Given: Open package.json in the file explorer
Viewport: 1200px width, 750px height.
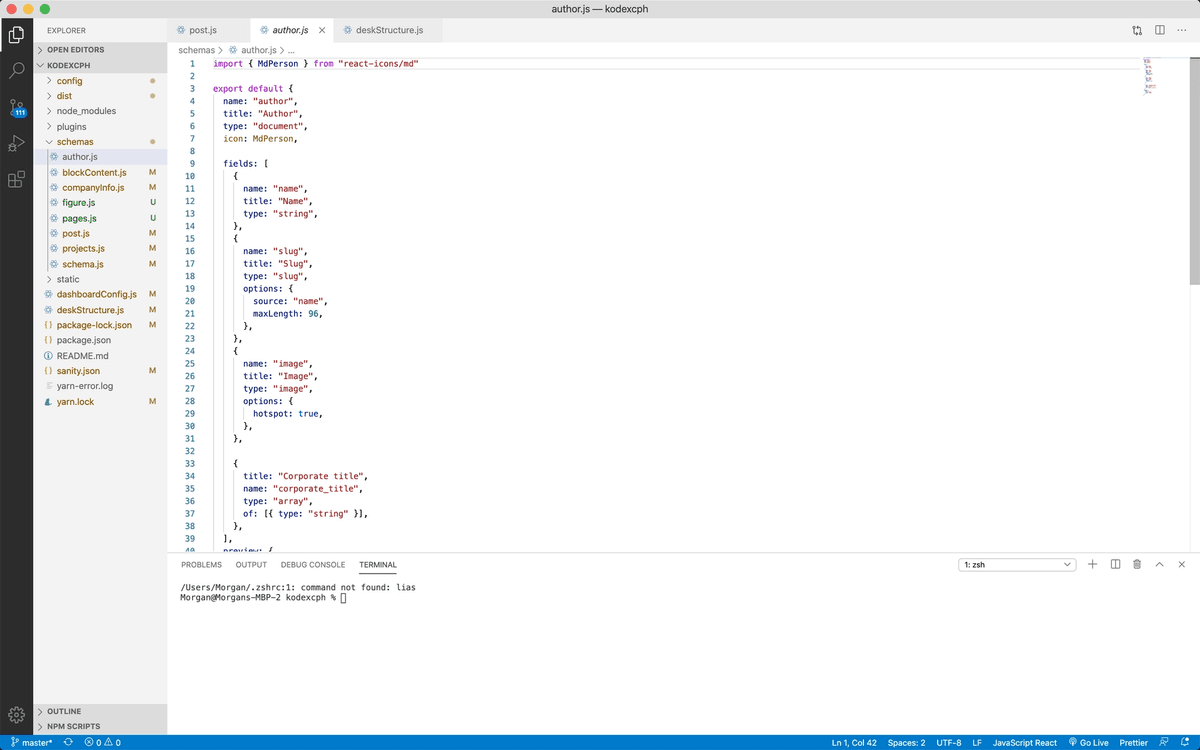Looking at the screenshot, I should point(83,340).
